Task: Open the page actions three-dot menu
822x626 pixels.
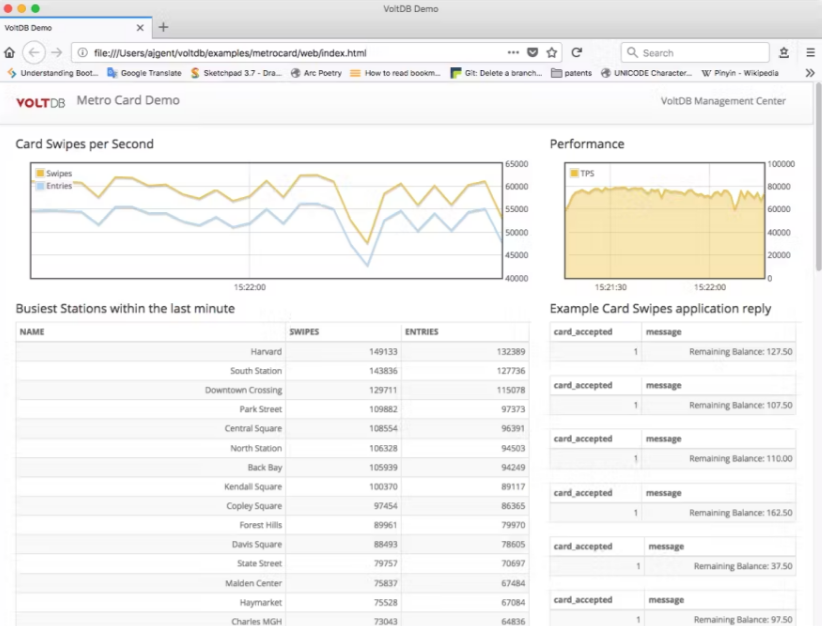Action: point(513,53)
